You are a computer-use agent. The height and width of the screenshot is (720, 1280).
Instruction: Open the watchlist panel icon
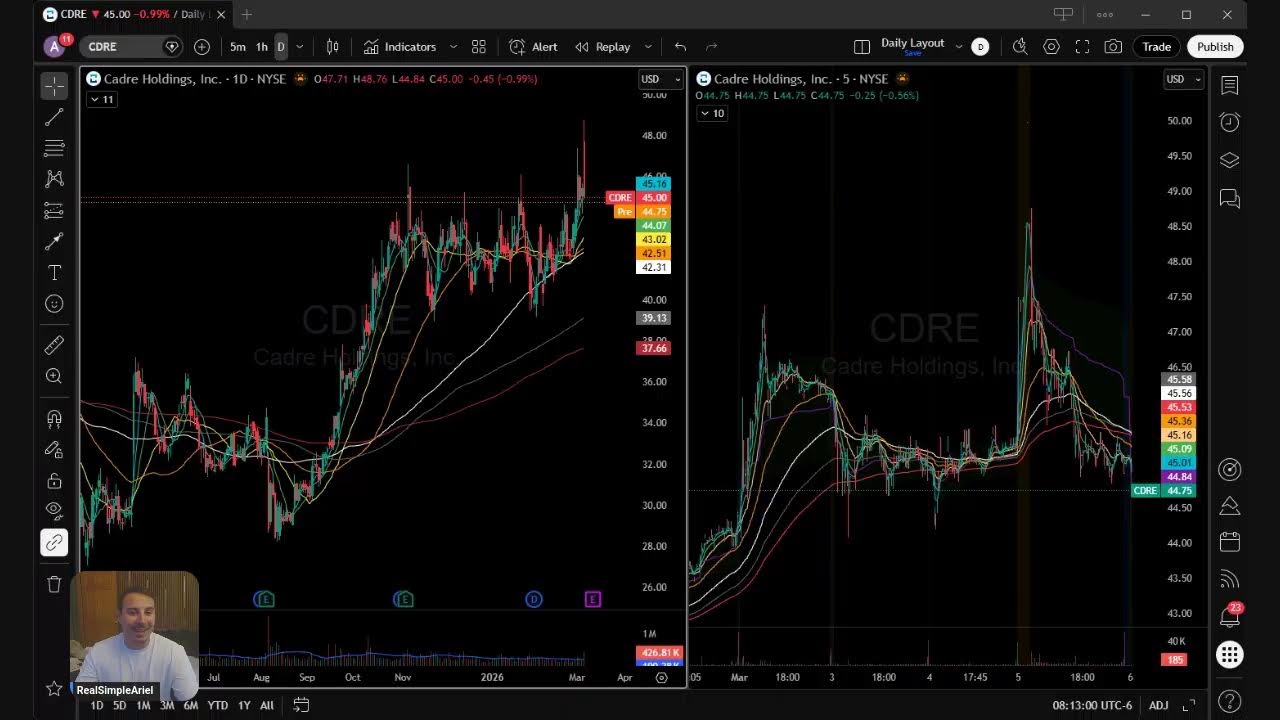1230,86
